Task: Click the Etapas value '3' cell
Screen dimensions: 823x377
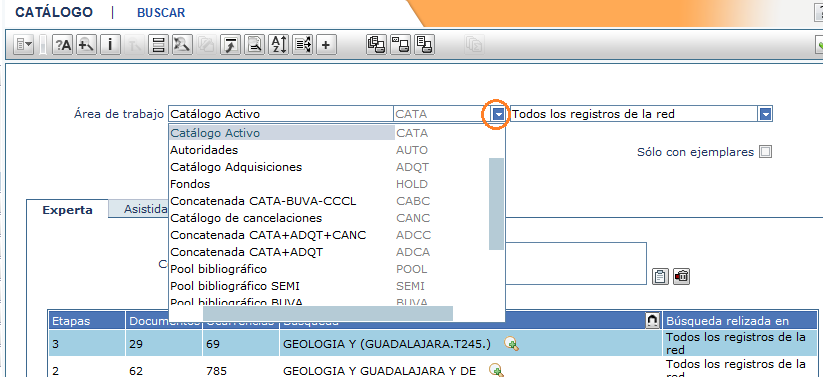Action: pos(87,344)
